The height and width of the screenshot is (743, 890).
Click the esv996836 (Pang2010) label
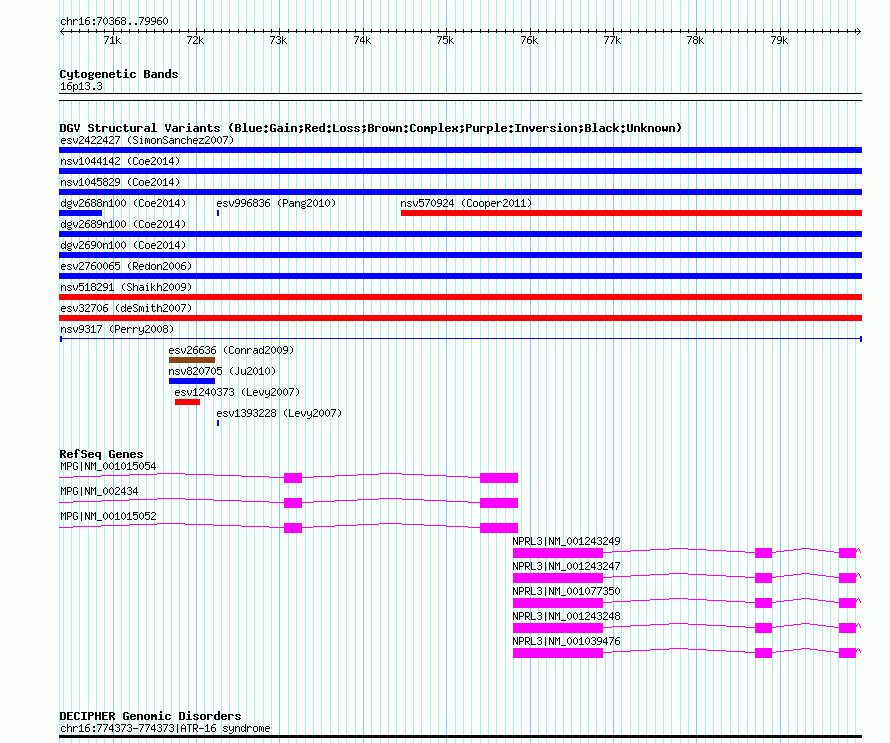276,203
